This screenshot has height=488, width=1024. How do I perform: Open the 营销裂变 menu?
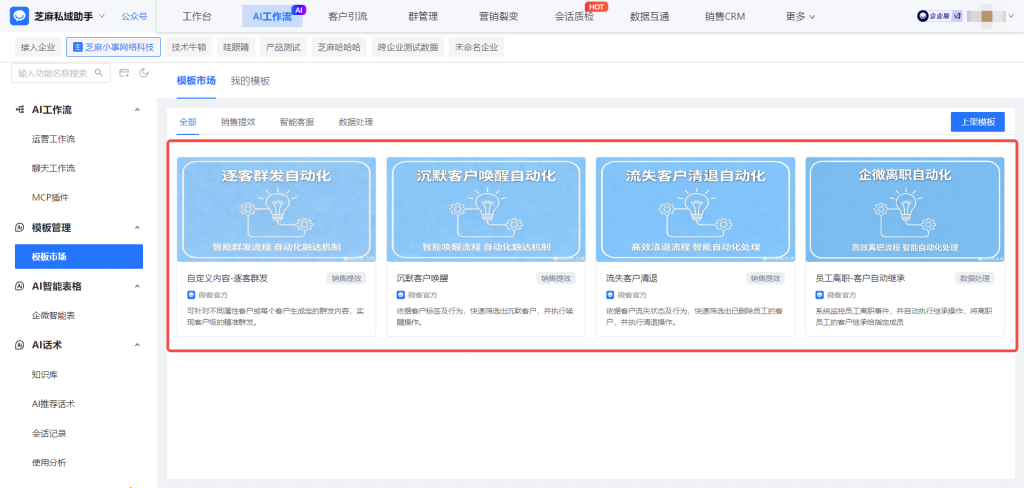(498, 16)
